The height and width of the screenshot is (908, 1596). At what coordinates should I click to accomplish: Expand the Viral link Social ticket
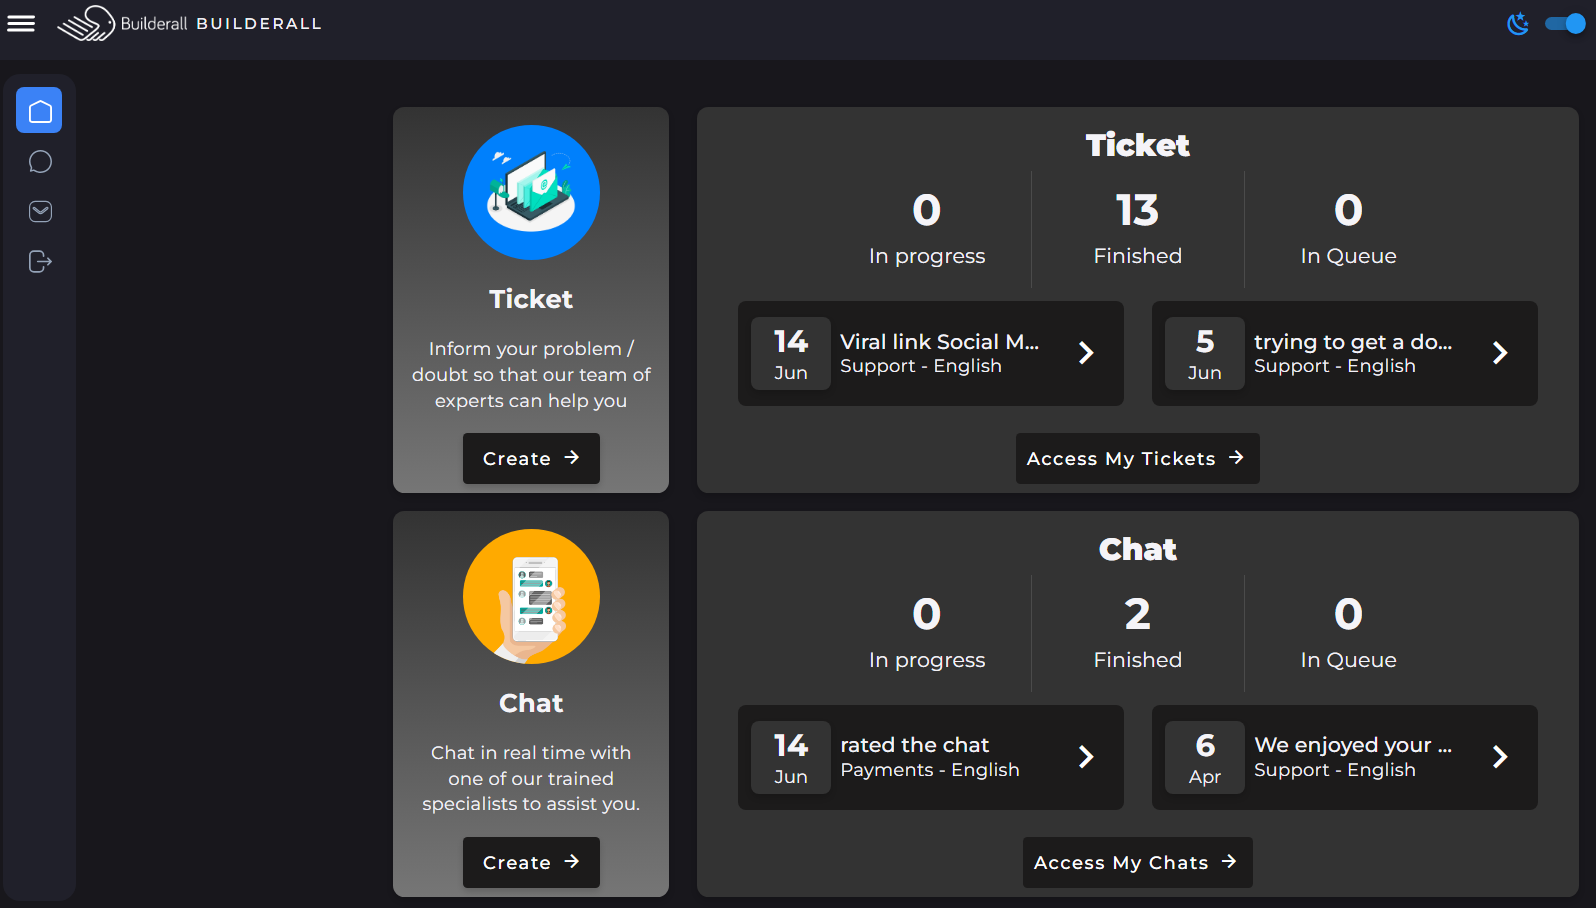pyautogui.click(x=1086, y=353)
